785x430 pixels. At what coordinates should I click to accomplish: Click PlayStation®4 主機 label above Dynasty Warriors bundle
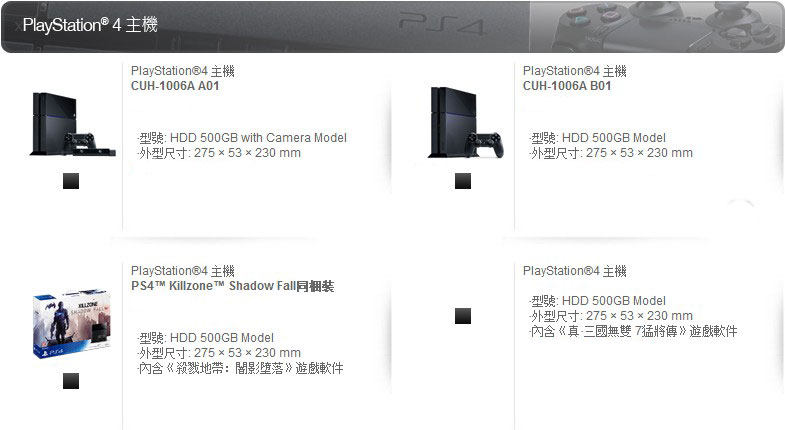pyautogui.click(x=575, y=271)
